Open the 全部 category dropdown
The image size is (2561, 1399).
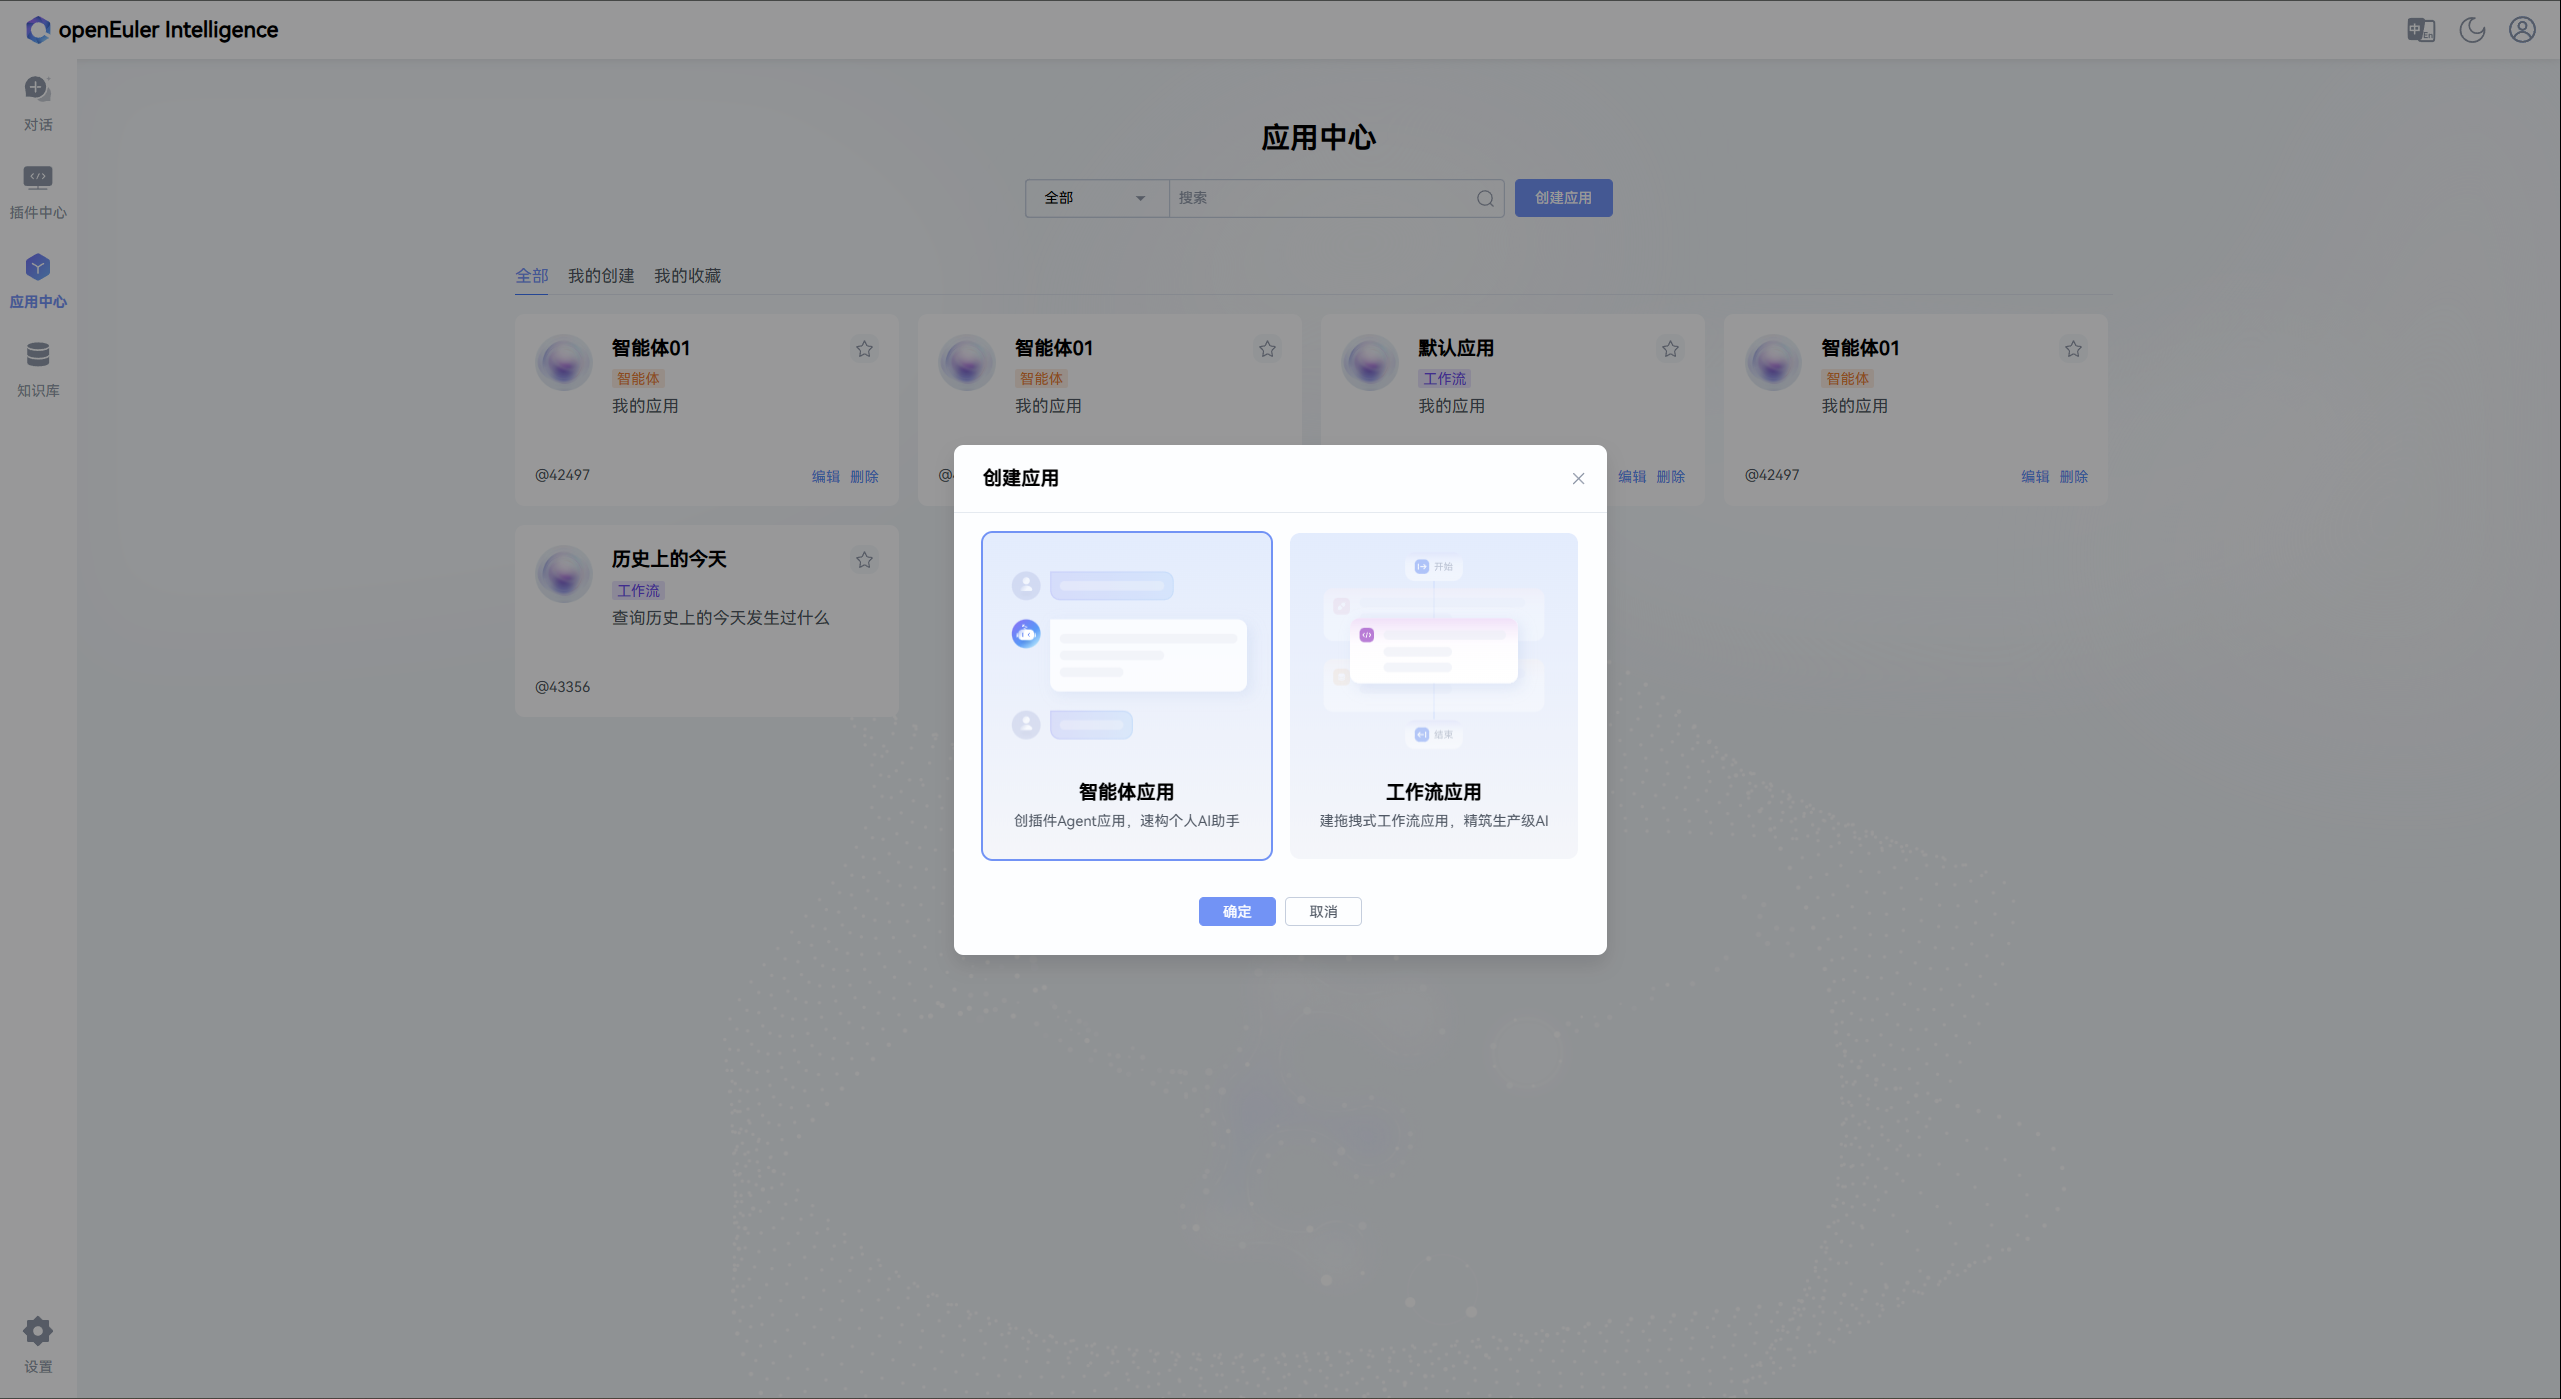[1096, 198]
